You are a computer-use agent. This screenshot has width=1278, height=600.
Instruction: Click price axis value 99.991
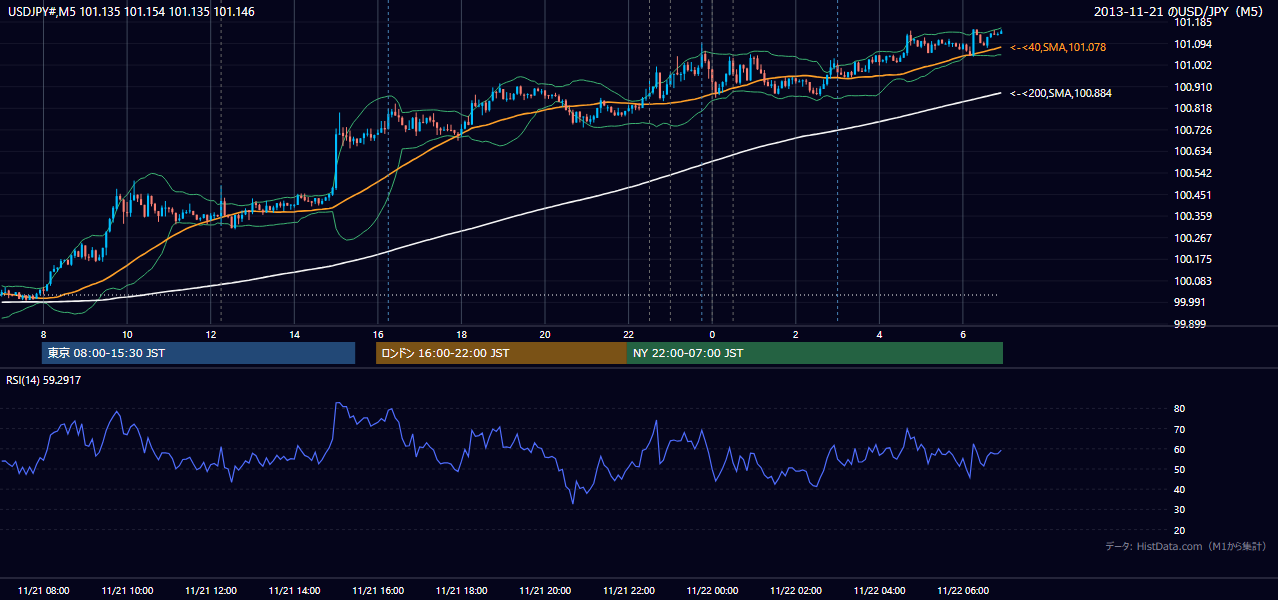coord(1191,302)
